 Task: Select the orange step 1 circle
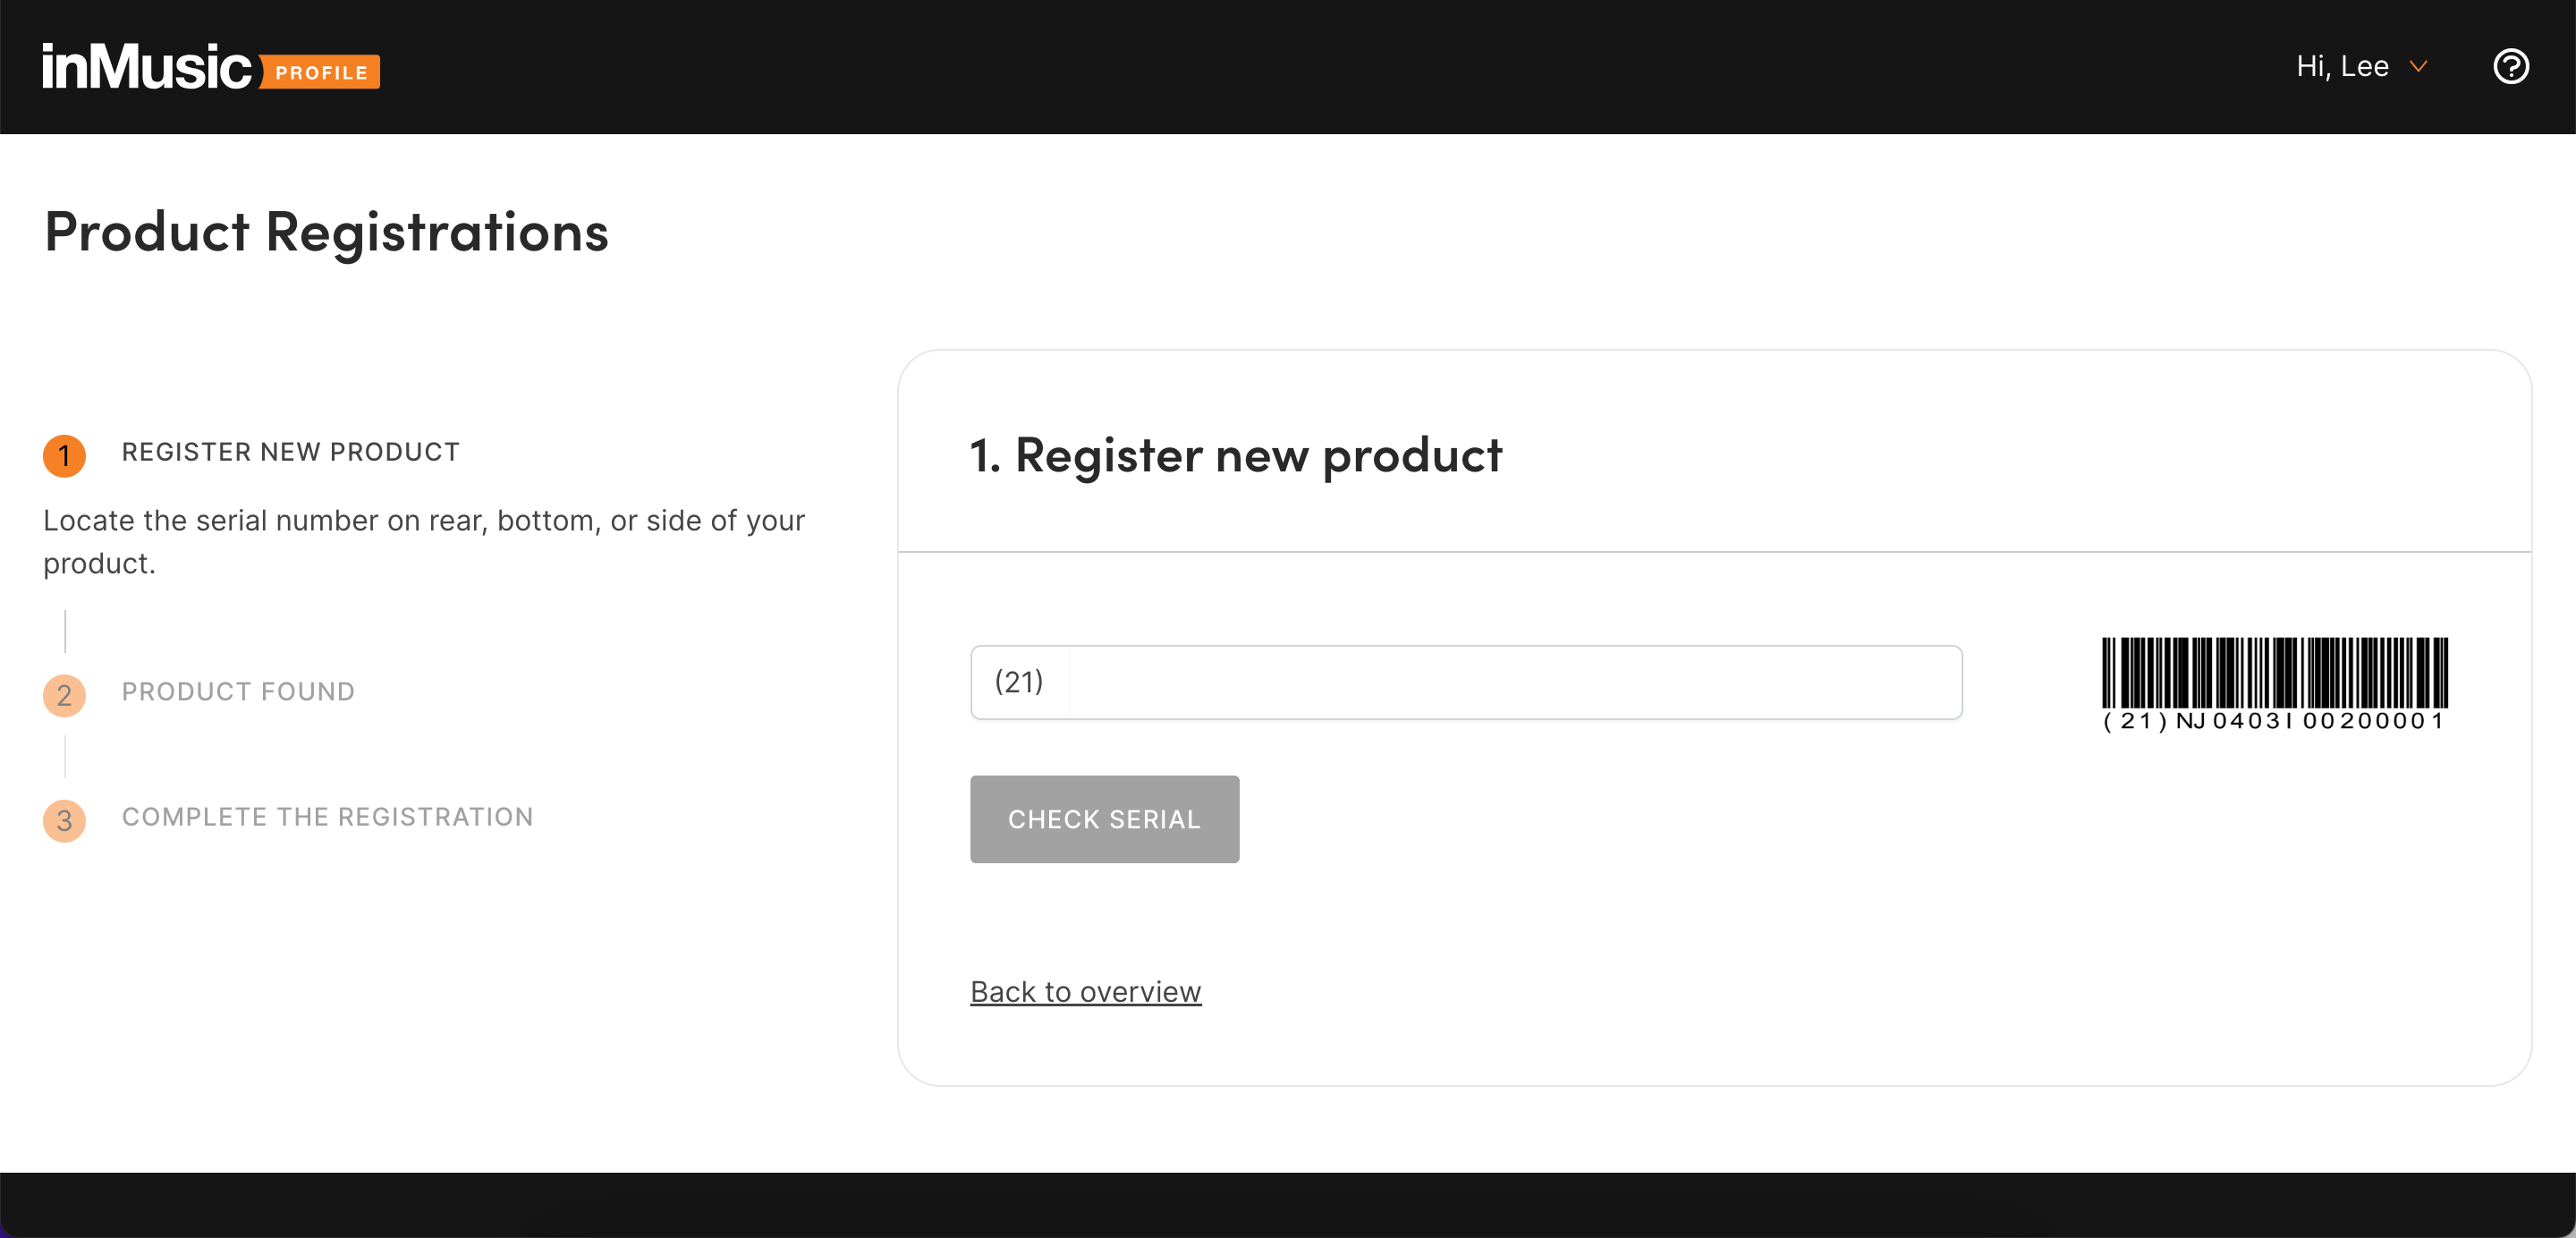click(x=64, y=456)
